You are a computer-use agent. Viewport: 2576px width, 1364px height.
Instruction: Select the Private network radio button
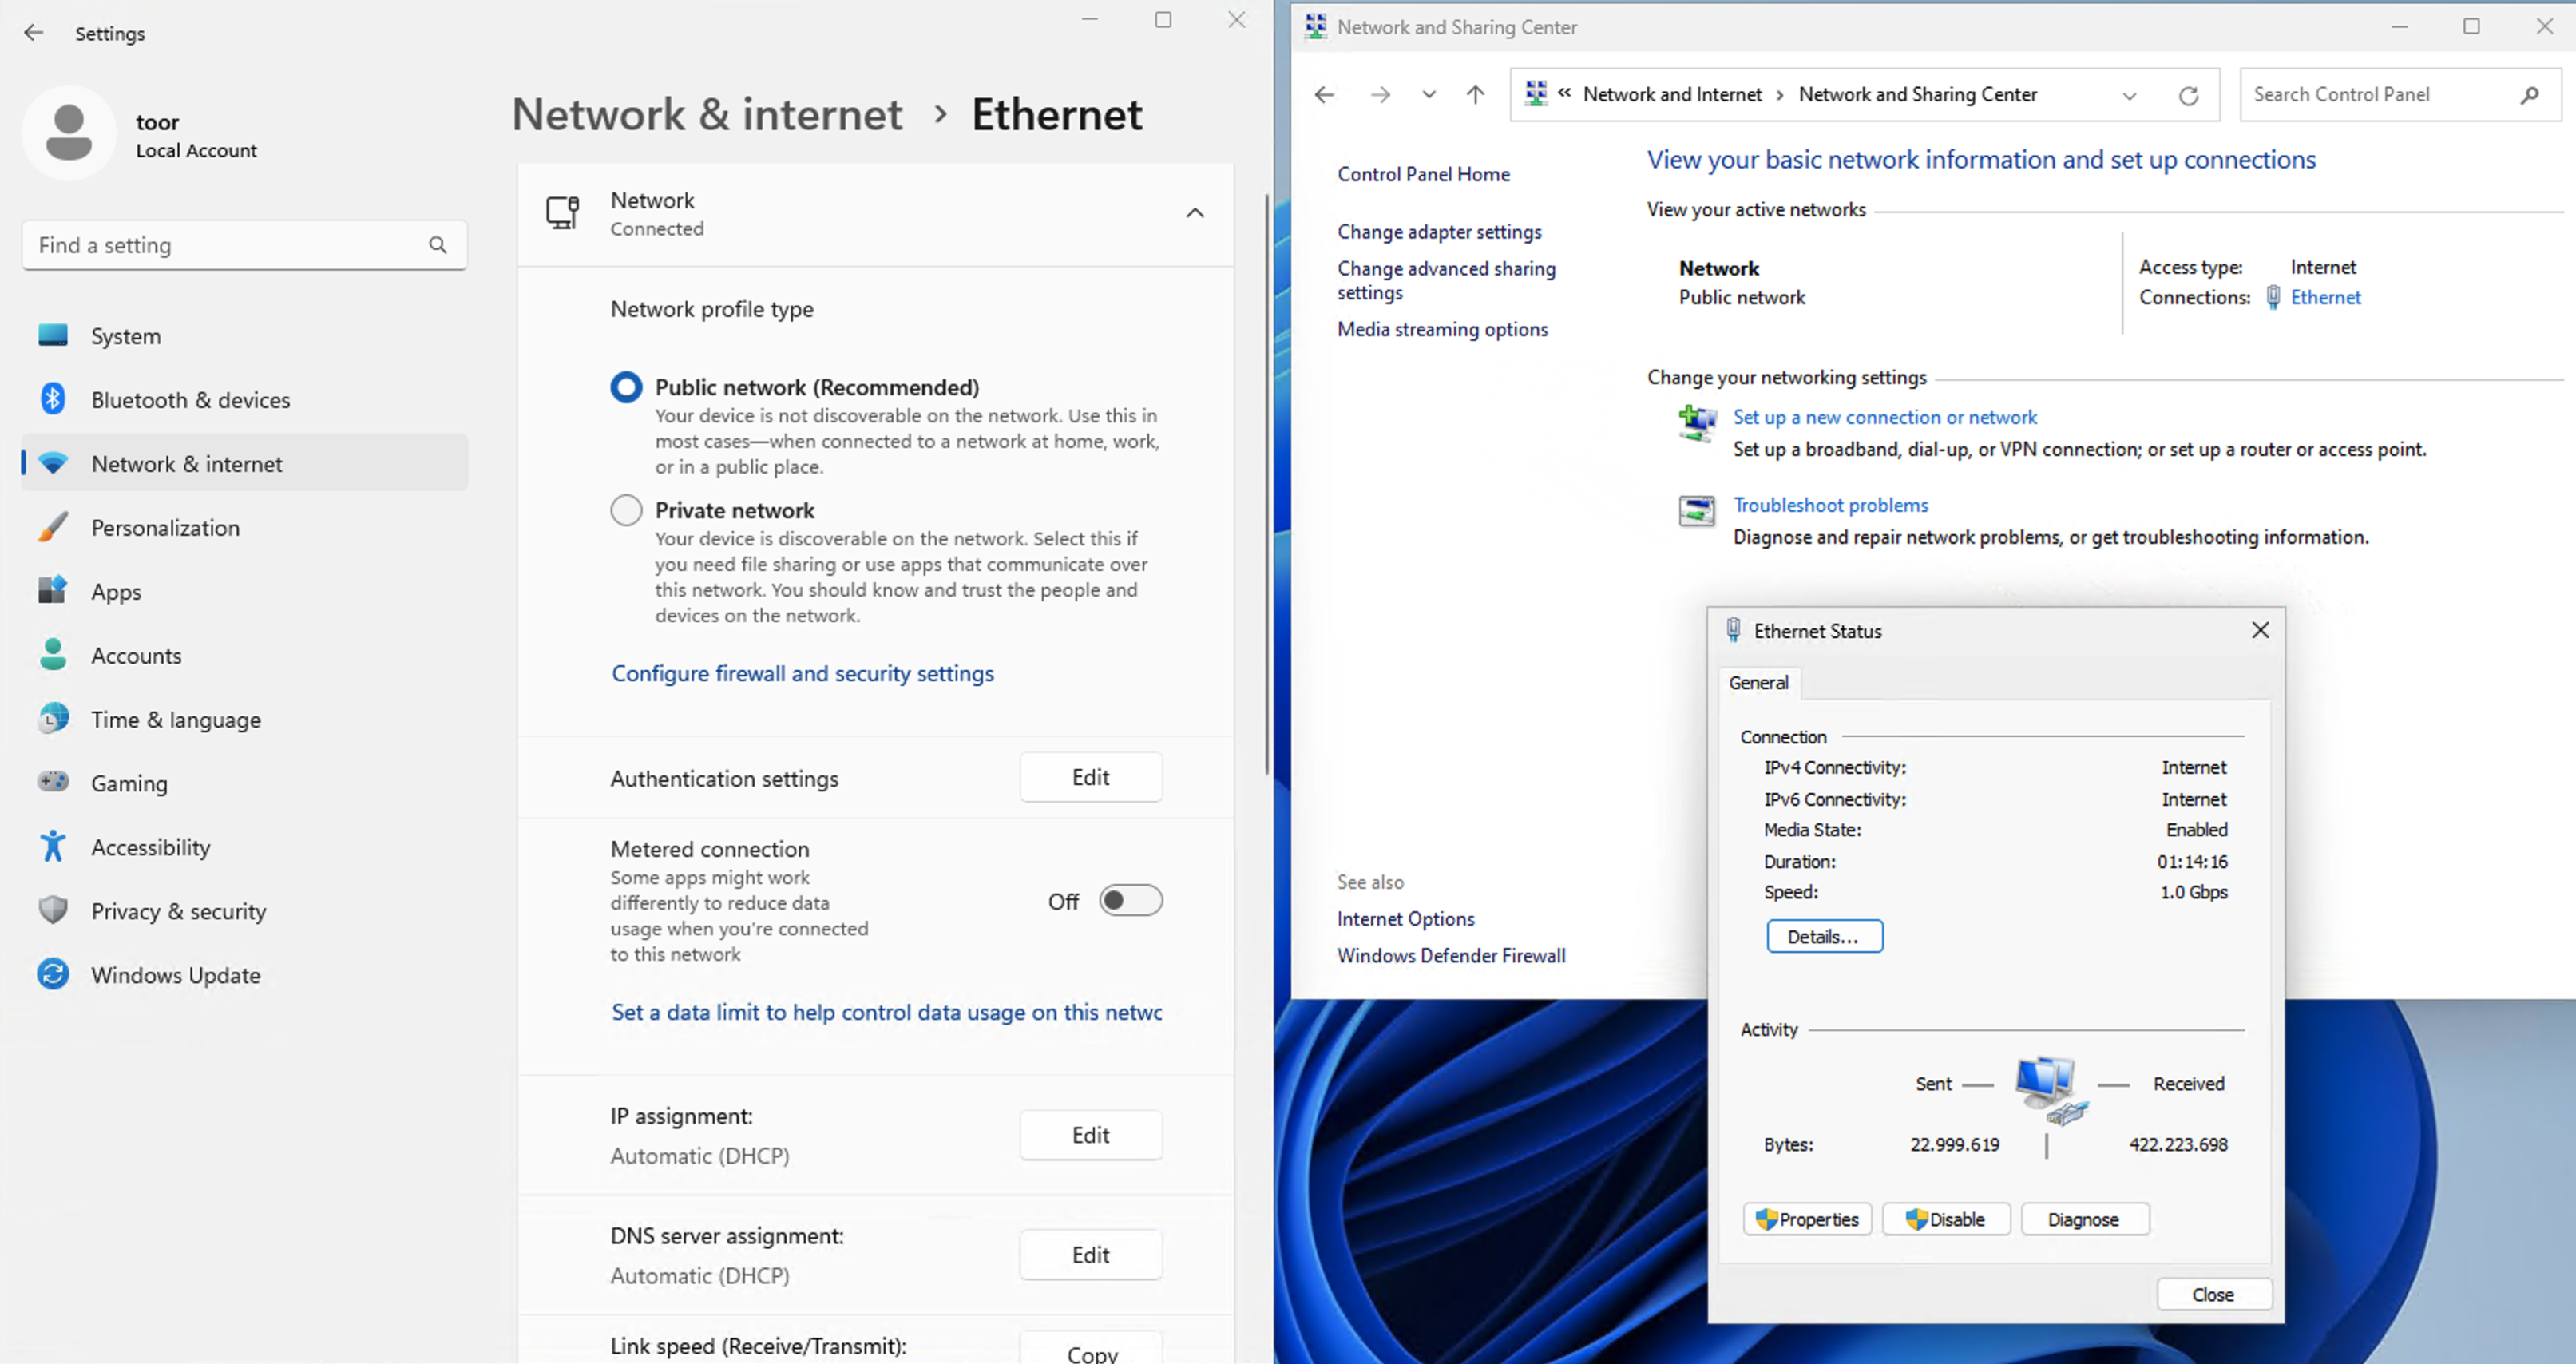(x=626, y=510)
